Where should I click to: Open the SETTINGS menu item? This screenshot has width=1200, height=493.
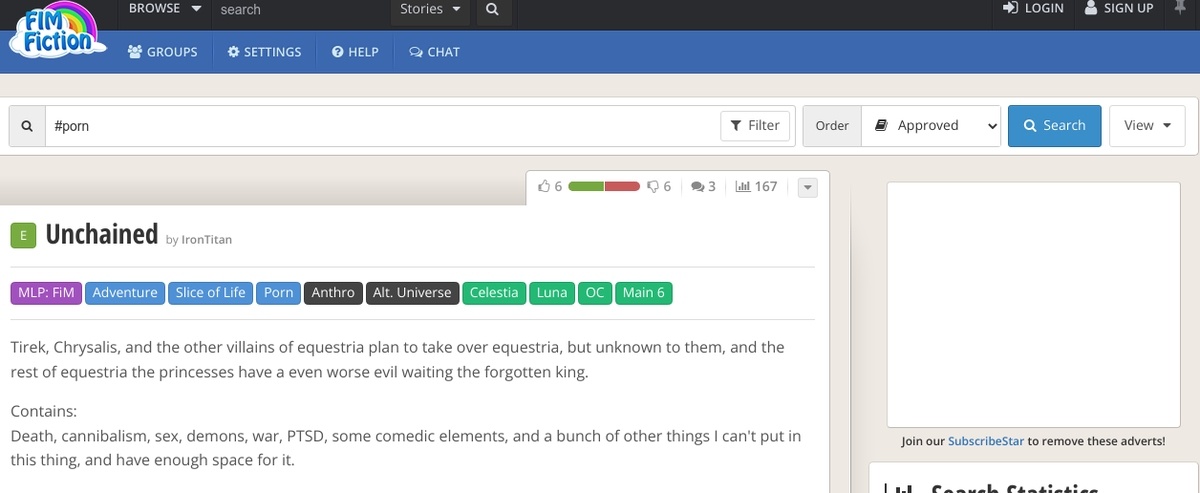pyautogui.click(x=264, y=52)
